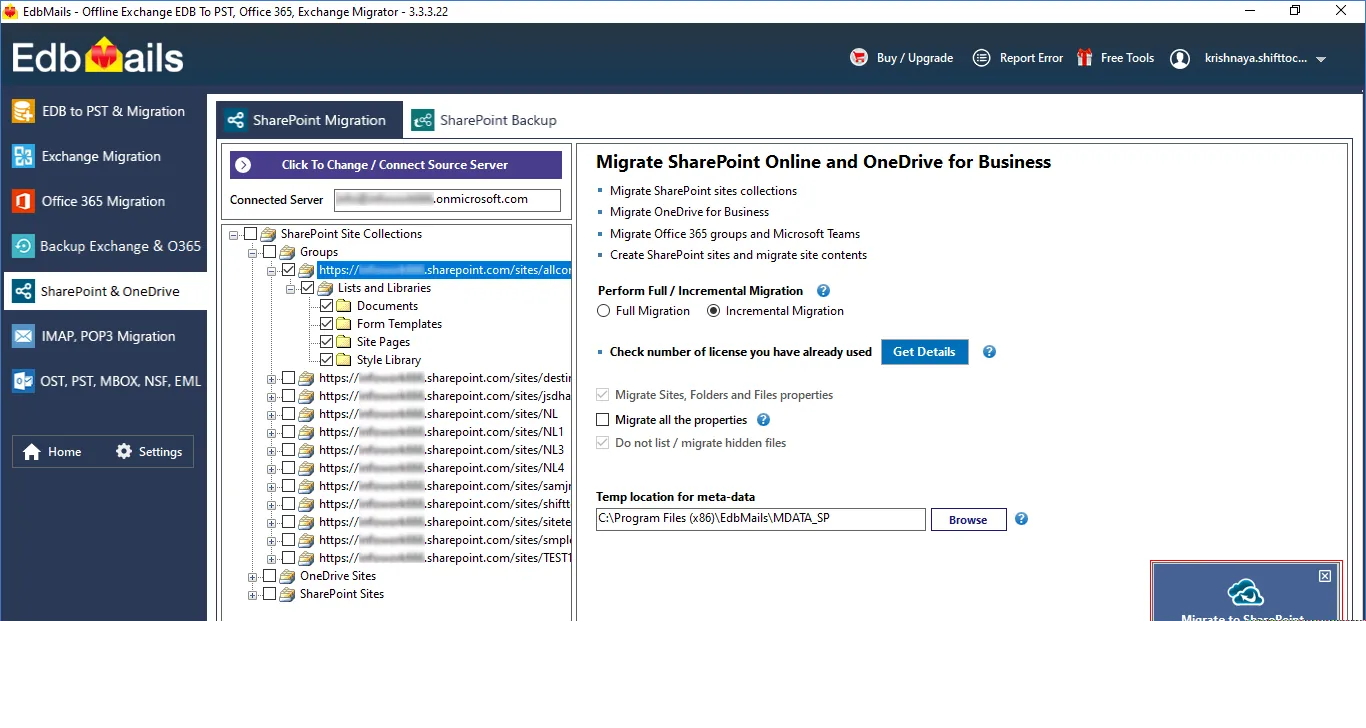Click the SharePoint & OneDrive share icon
Screen dimensions: 1366x728
[23, 291]
